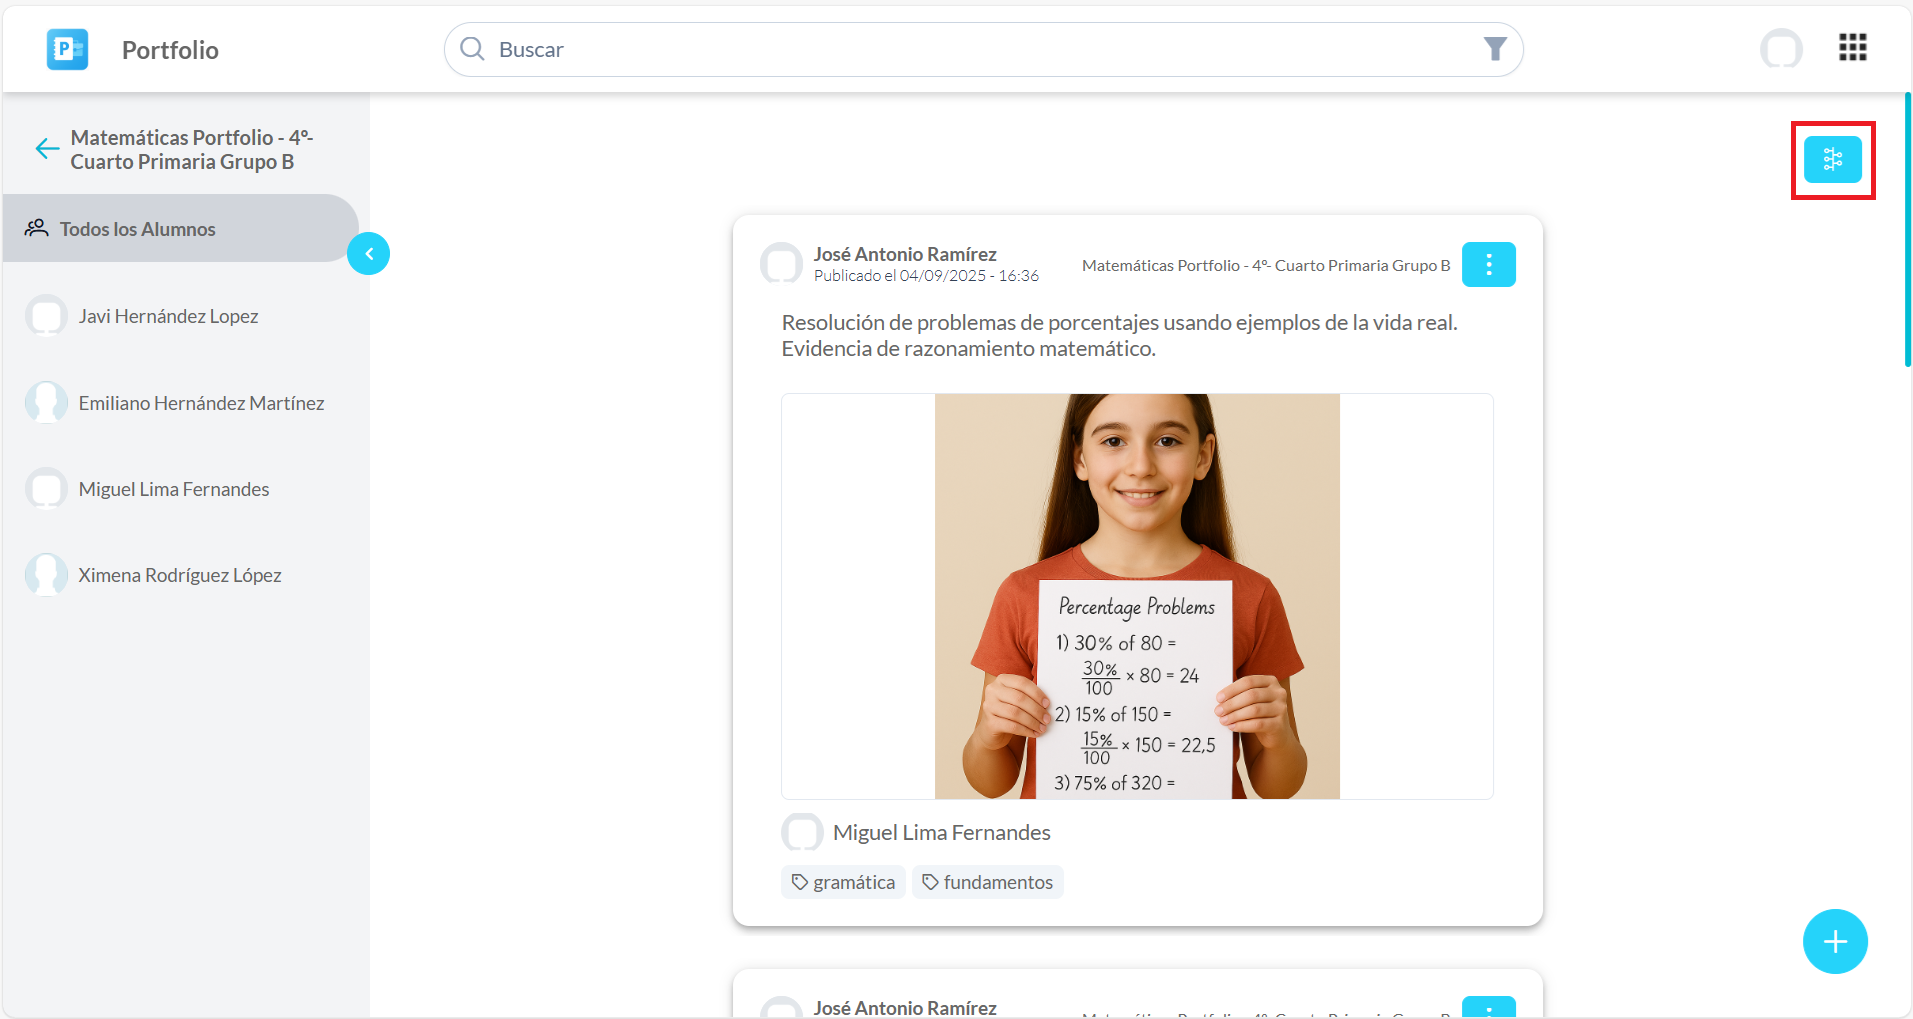Select student Javi Hernández Lopez
Screen dimensions: 1913x1019
(x=168, y=316)
